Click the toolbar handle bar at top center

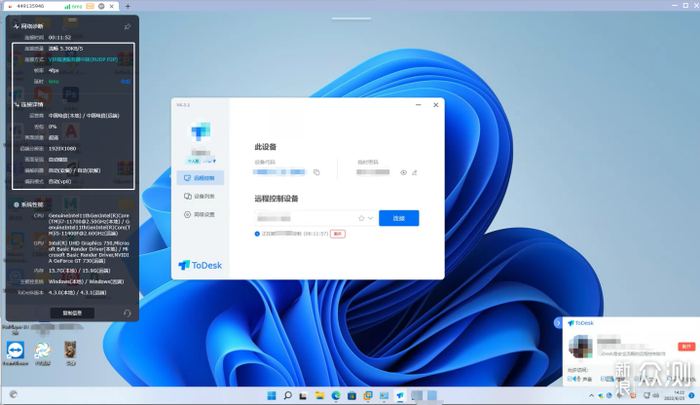point(351,19)
